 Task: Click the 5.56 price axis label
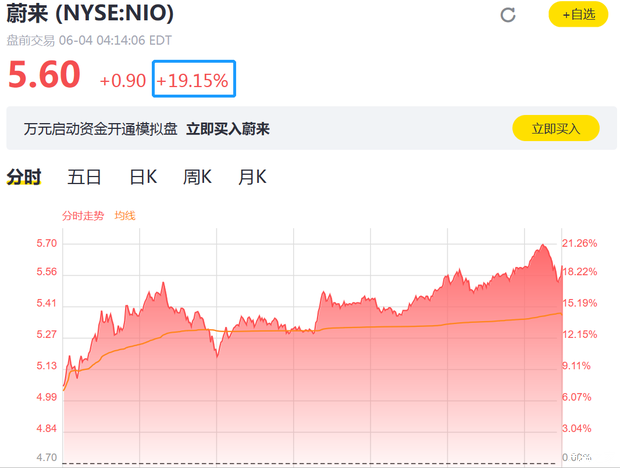[x=47, y=272]
